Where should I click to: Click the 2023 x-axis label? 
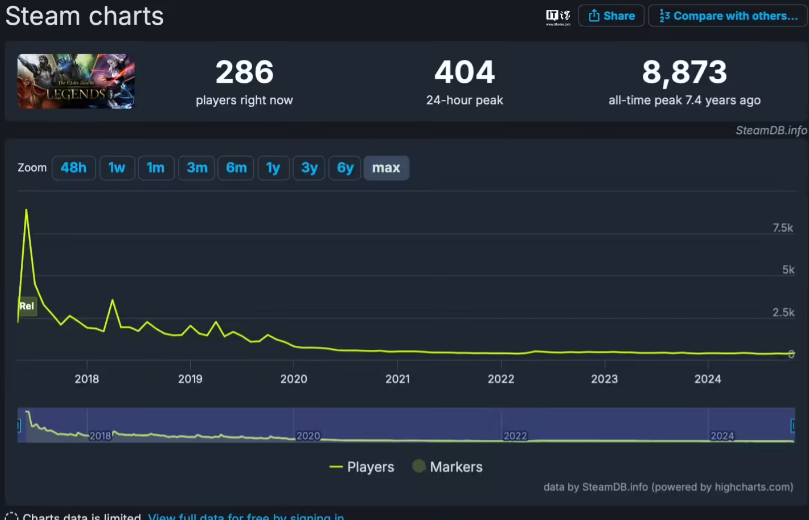(604, 379)
